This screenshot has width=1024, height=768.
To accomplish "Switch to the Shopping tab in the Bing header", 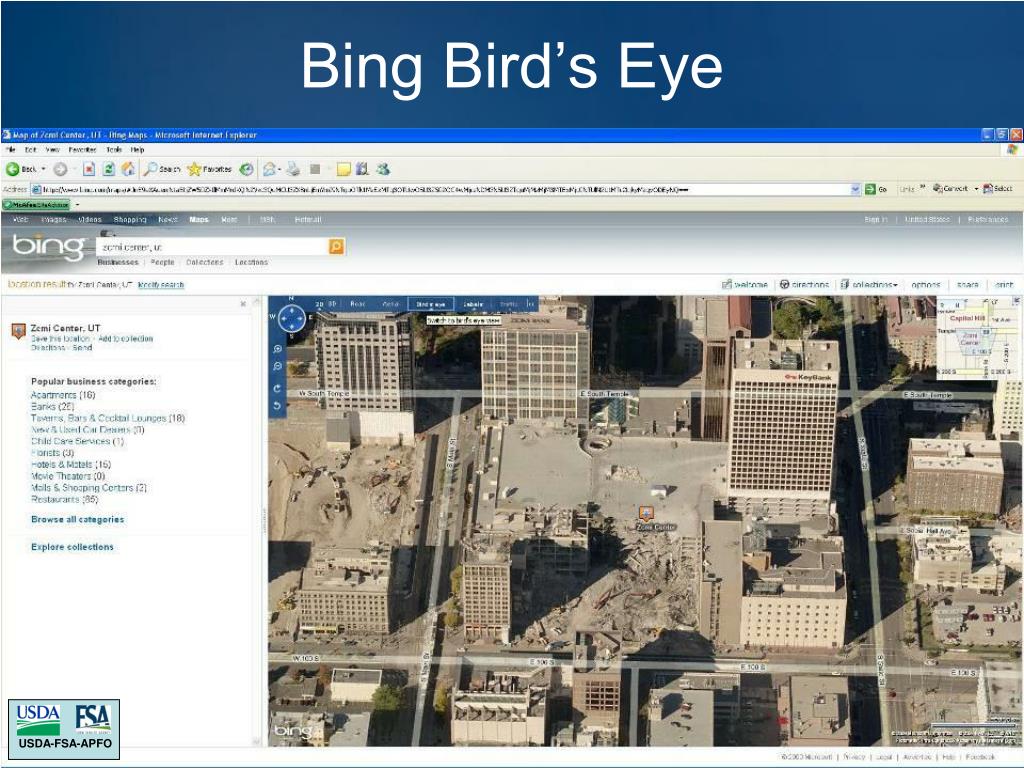I will [129, 219].
